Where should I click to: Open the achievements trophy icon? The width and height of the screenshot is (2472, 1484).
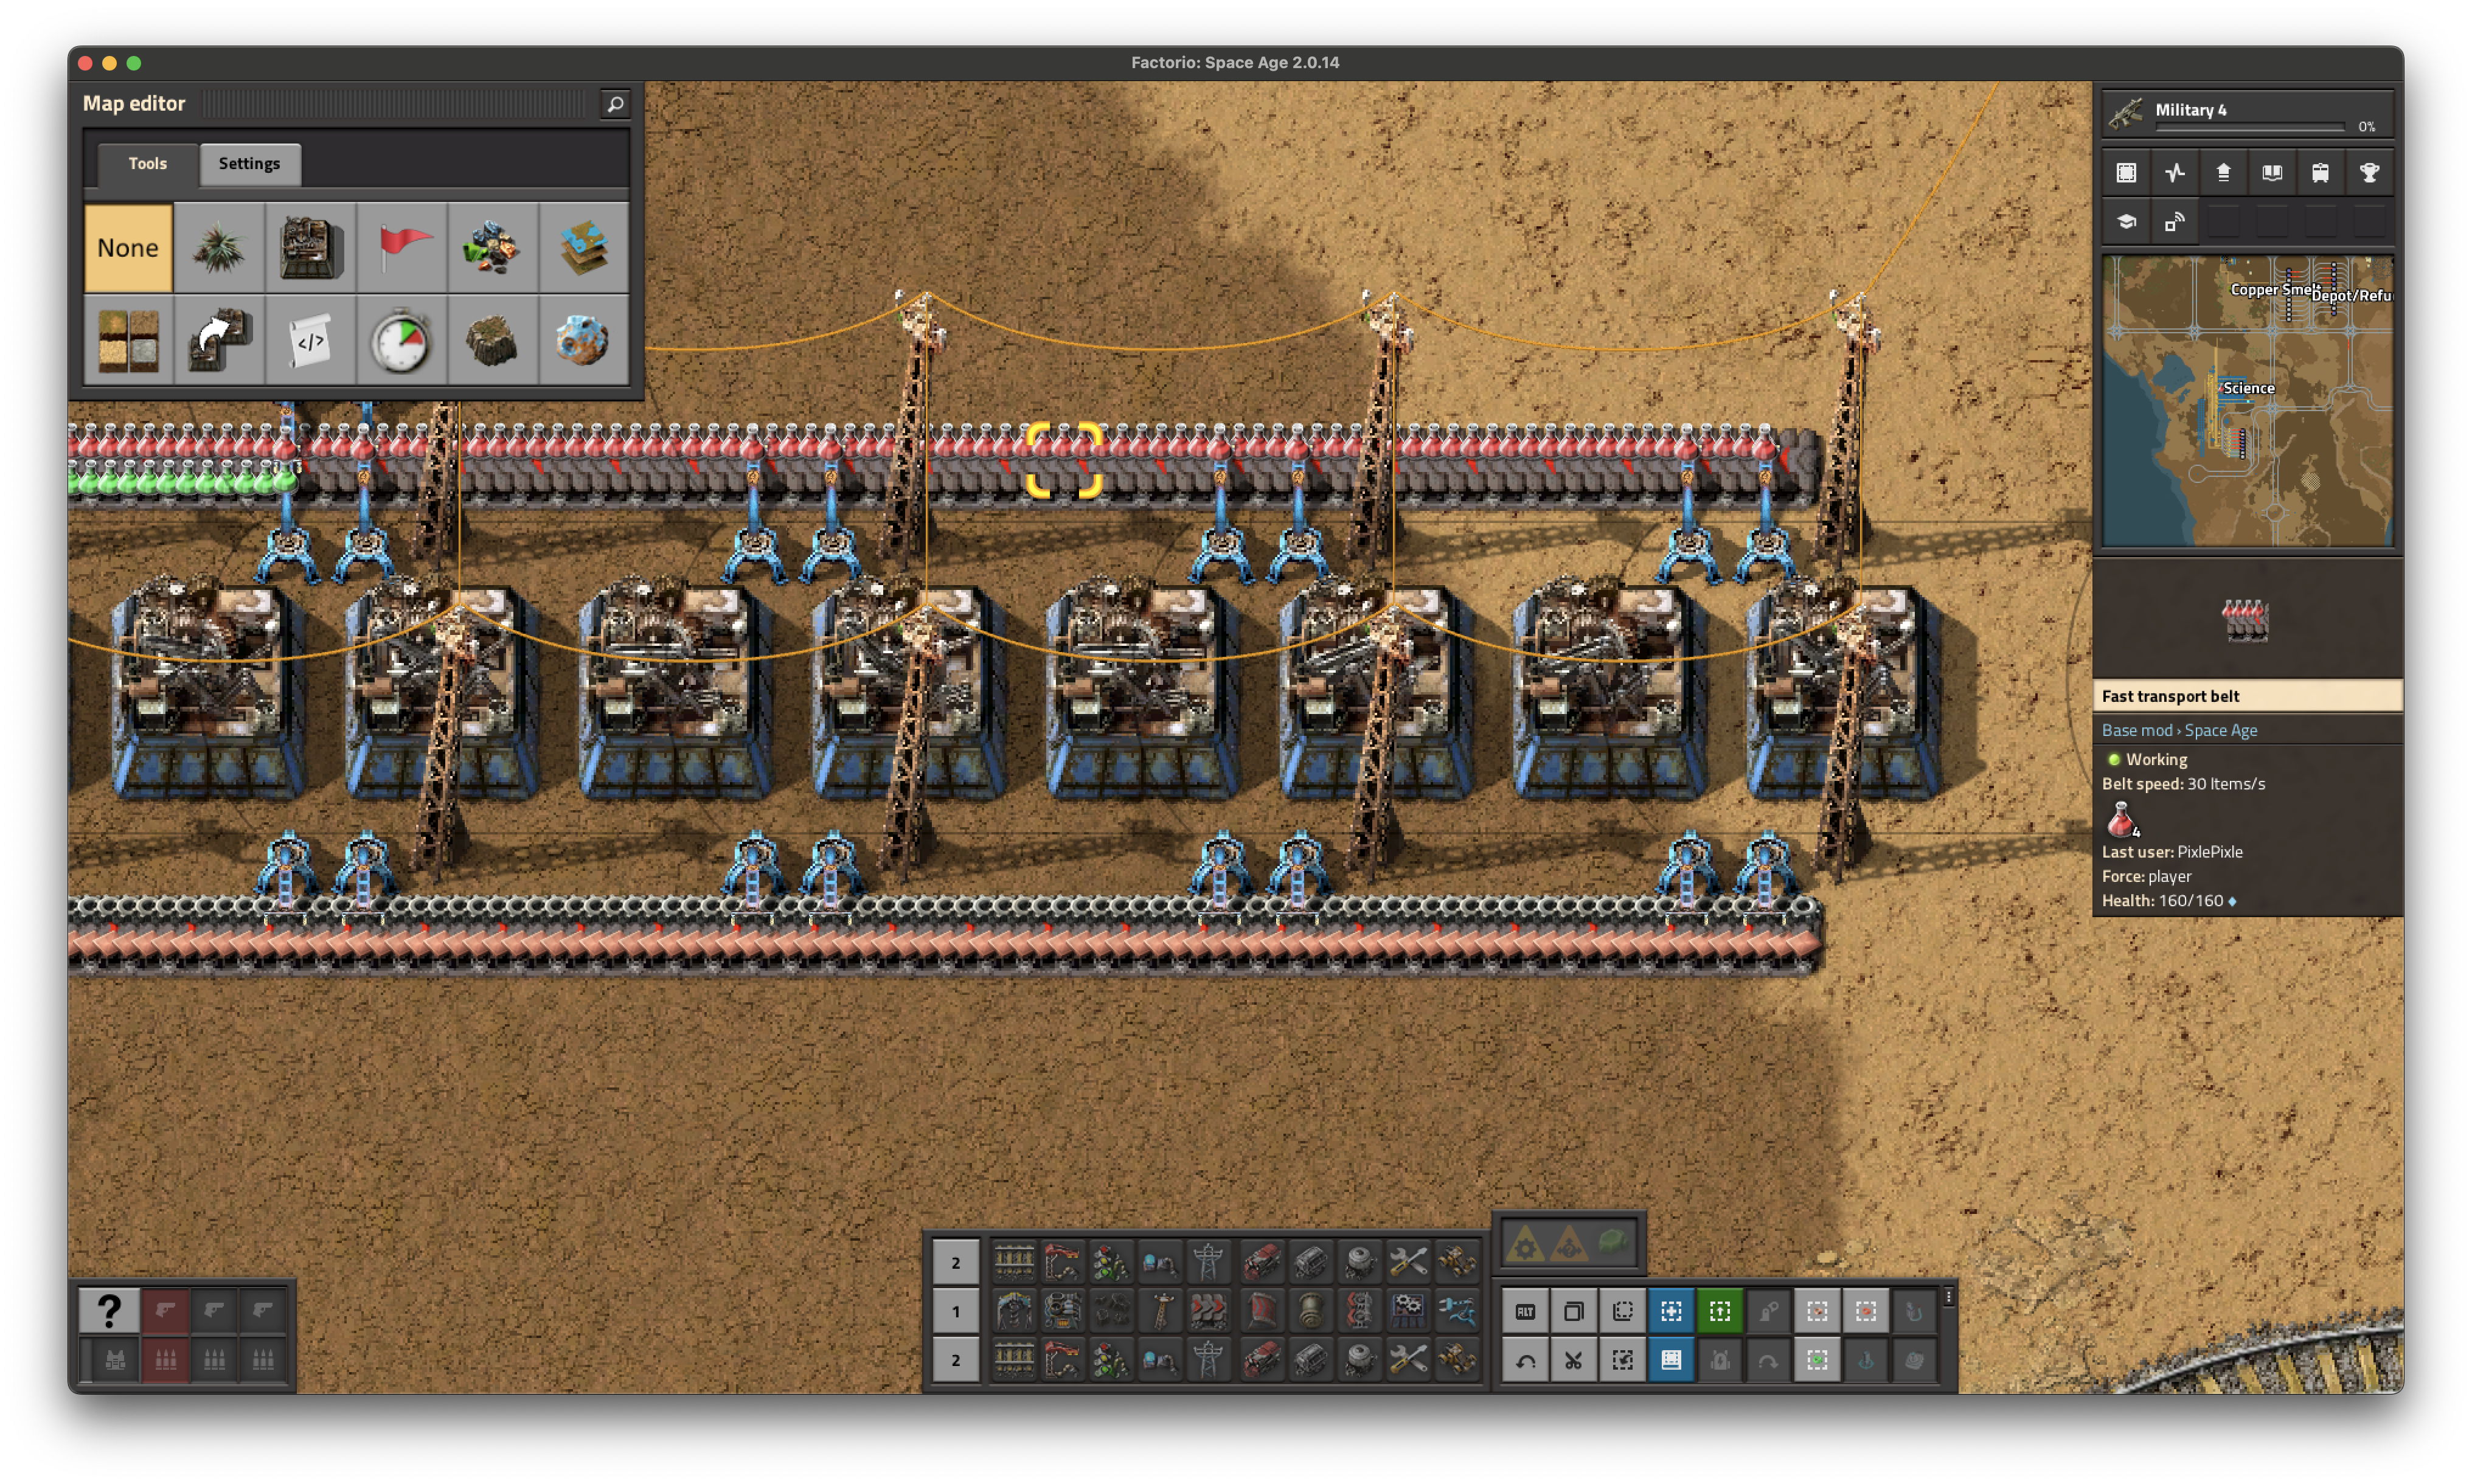pyautogui.click(x=2369, y=173)
